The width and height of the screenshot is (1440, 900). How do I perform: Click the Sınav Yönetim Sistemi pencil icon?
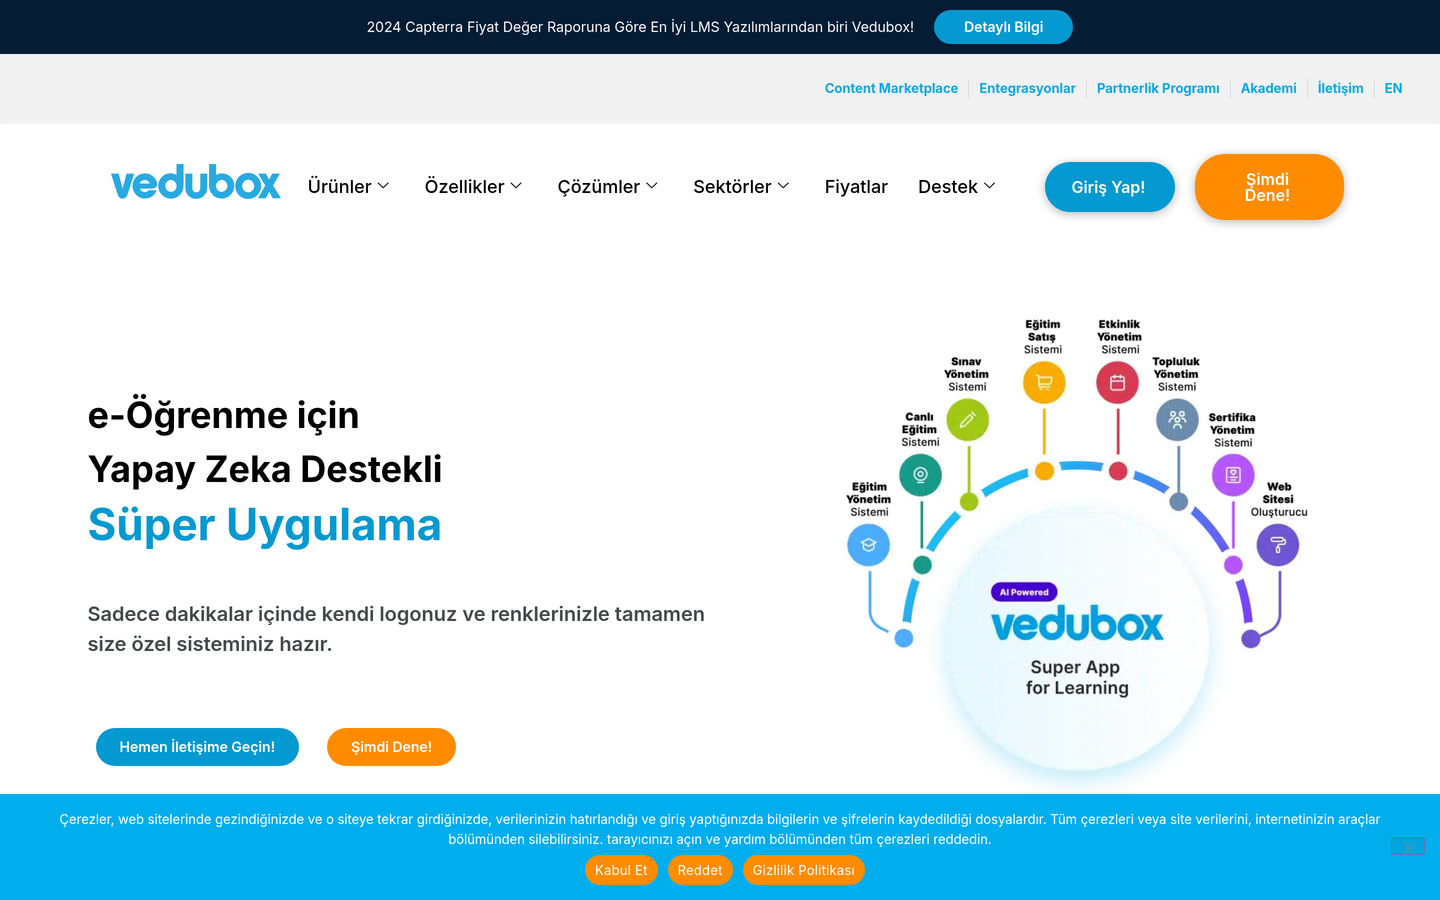(x=967, y=420)
